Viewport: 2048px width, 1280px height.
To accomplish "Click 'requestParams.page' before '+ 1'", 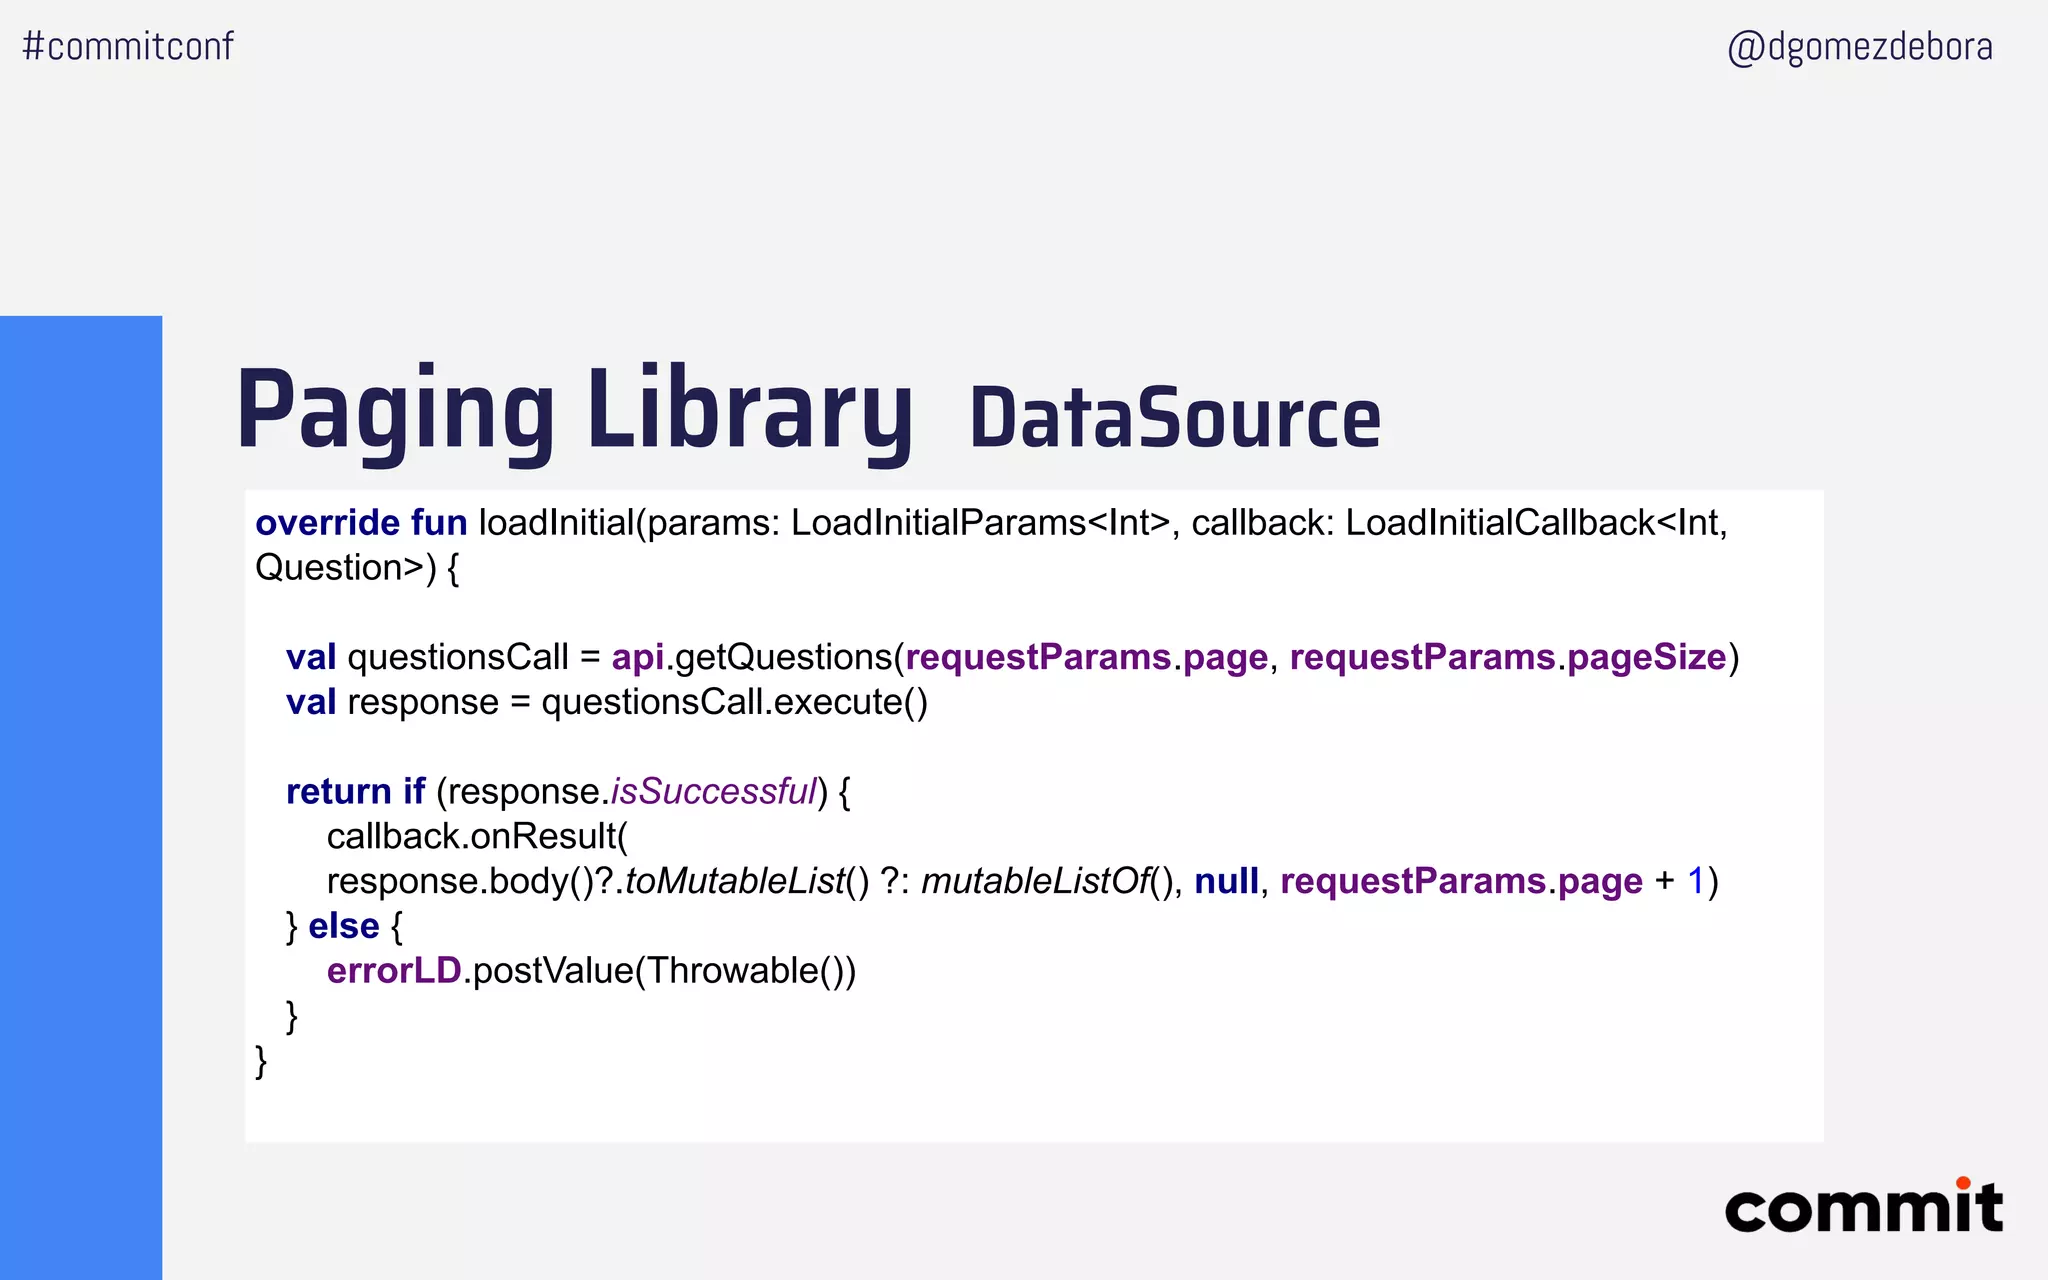I will click(x=1461, y=882).
